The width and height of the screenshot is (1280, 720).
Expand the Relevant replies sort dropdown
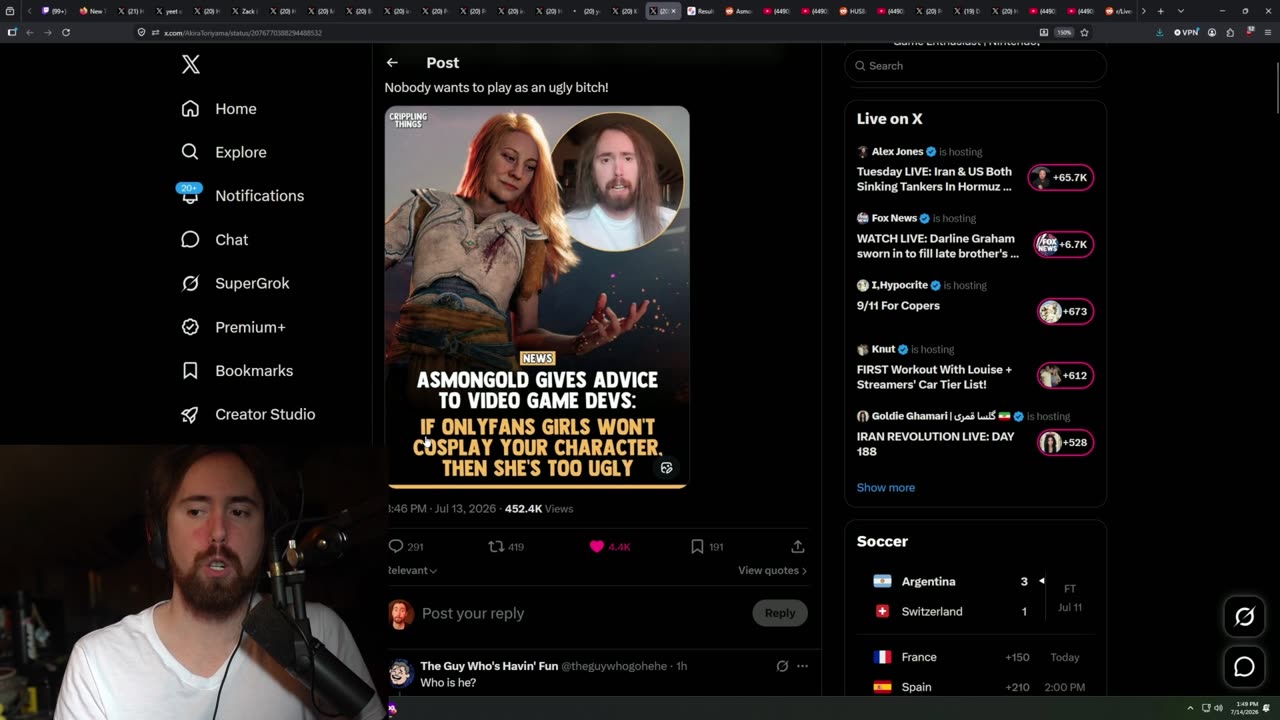coord(412,570)
